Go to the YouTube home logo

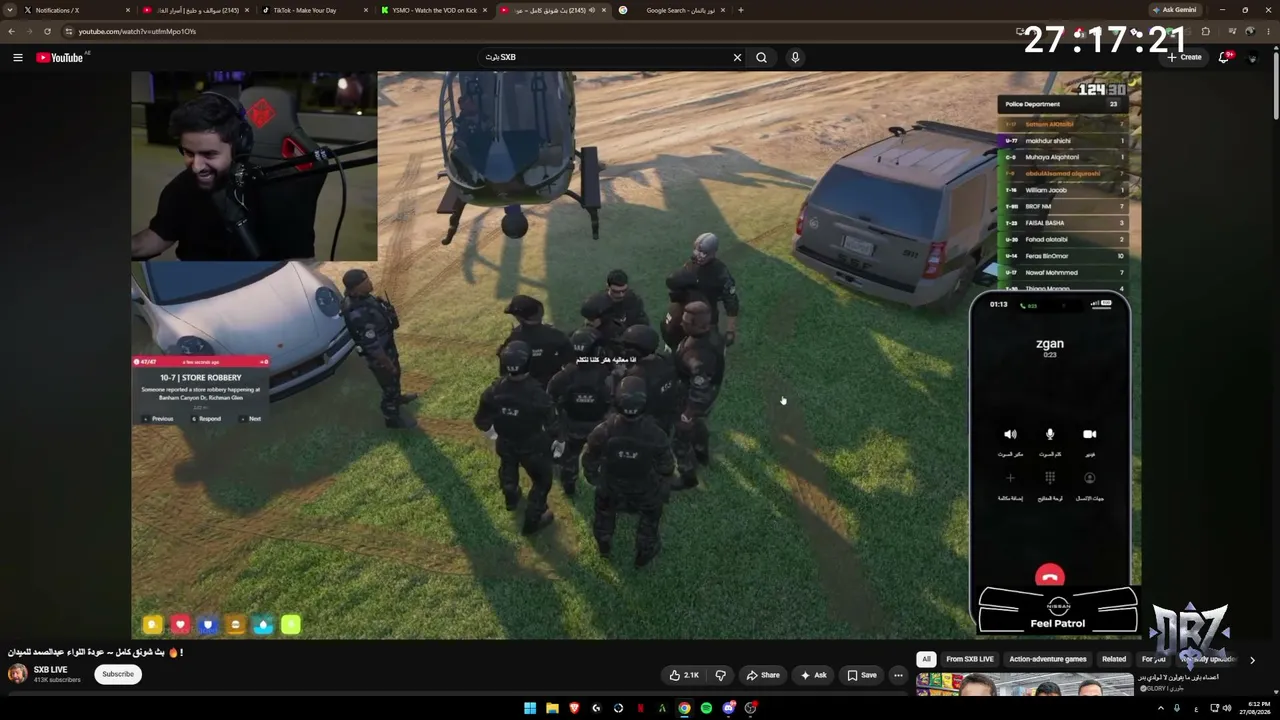coord(60,57)
